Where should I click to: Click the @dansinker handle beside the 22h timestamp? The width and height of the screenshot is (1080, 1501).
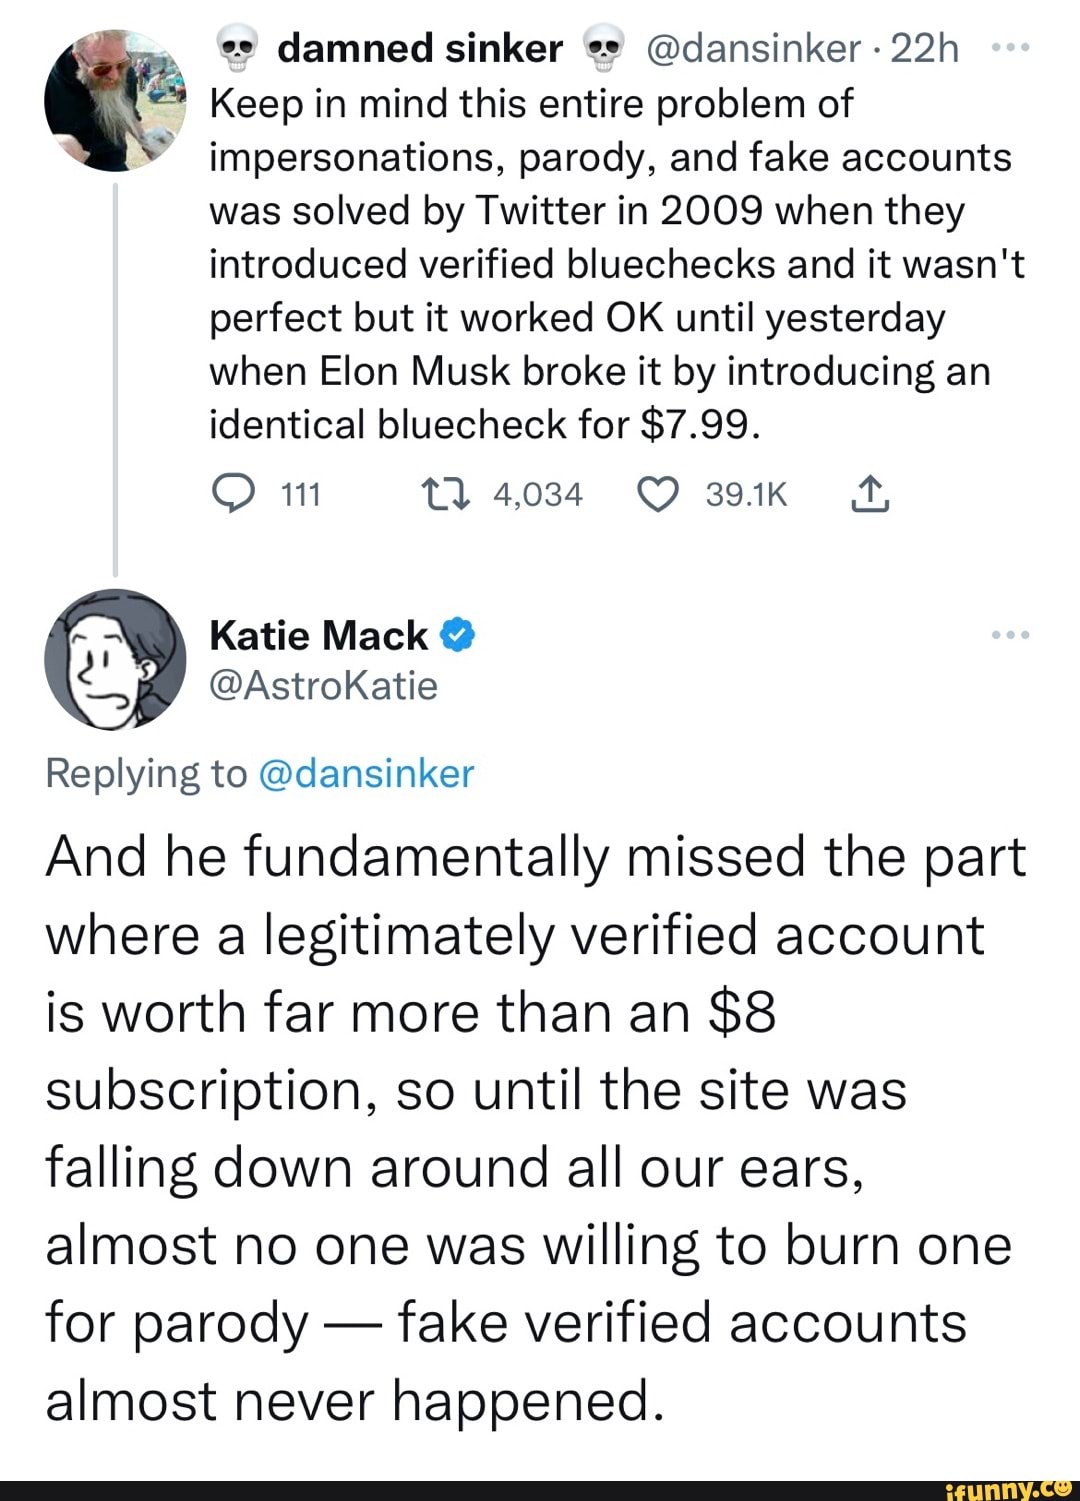tap(754, 48)
